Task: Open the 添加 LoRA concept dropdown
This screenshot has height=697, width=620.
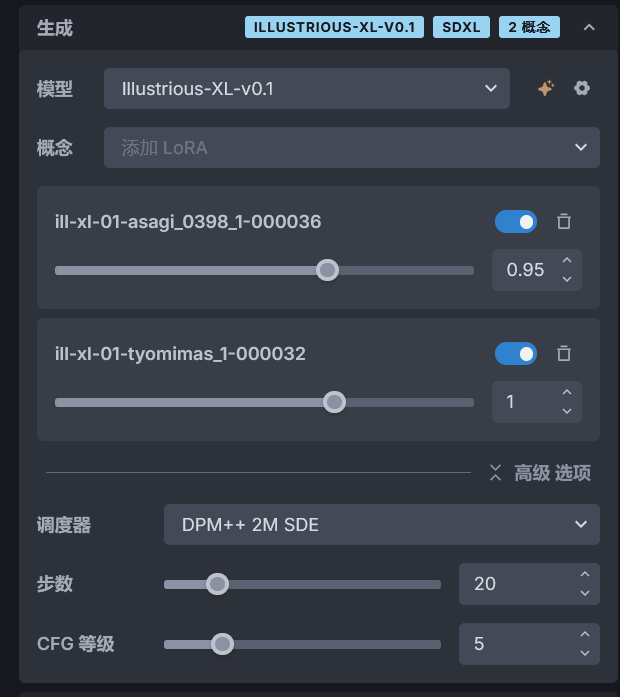Action: (x=352, y=147)
